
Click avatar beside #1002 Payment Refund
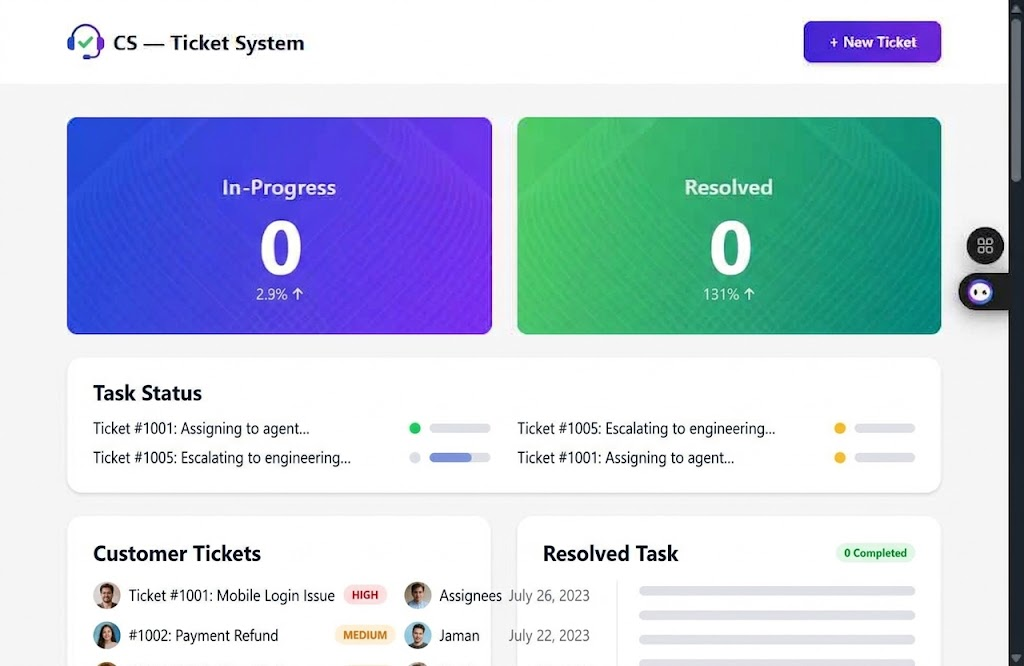pos(106,635)
